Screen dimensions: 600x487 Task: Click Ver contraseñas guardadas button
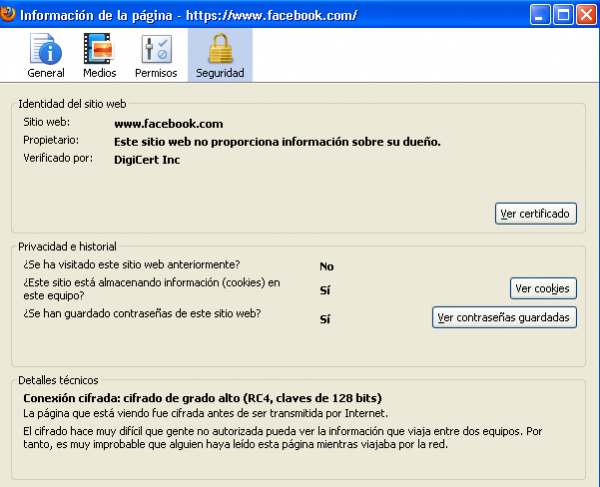click(x=504, y=317)
